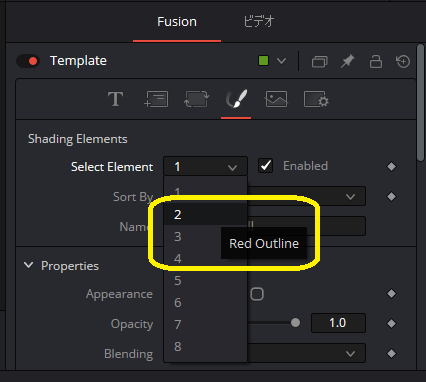Click the Shading Elements heading
This screenshot has height=382, width=426.
tap(78, 139)
